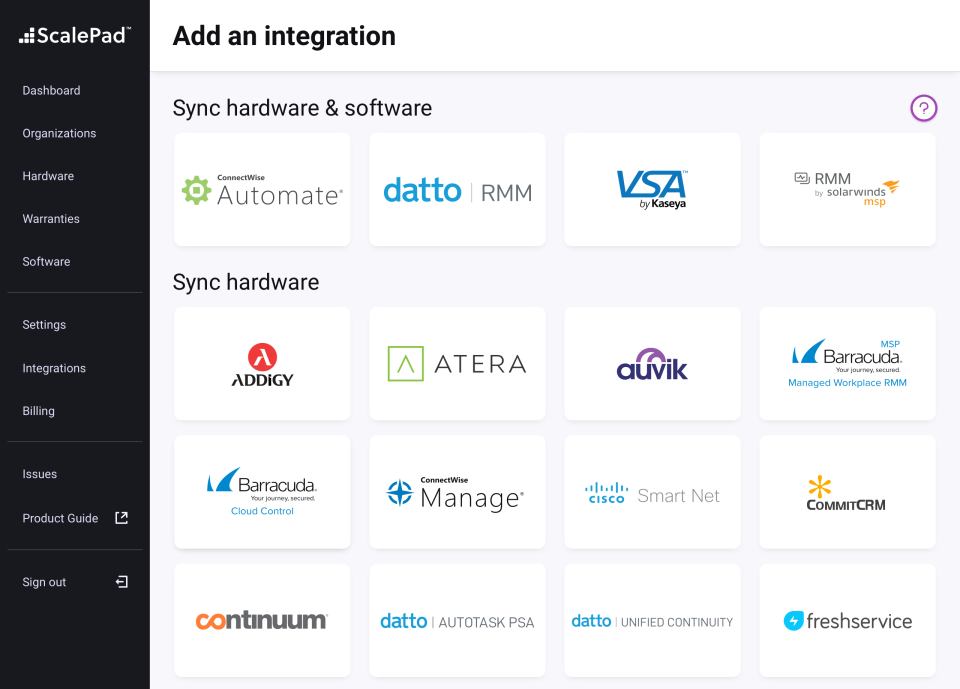Open the Product Guide link
The width and height of the screenshot is (960, 689).
click(x=60, y=518)
